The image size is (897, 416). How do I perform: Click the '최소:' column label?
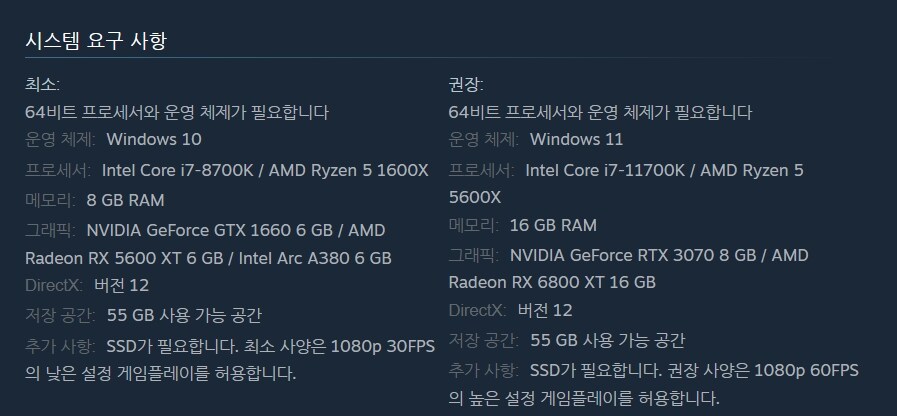pyautogui.click(x=42, y=85)
